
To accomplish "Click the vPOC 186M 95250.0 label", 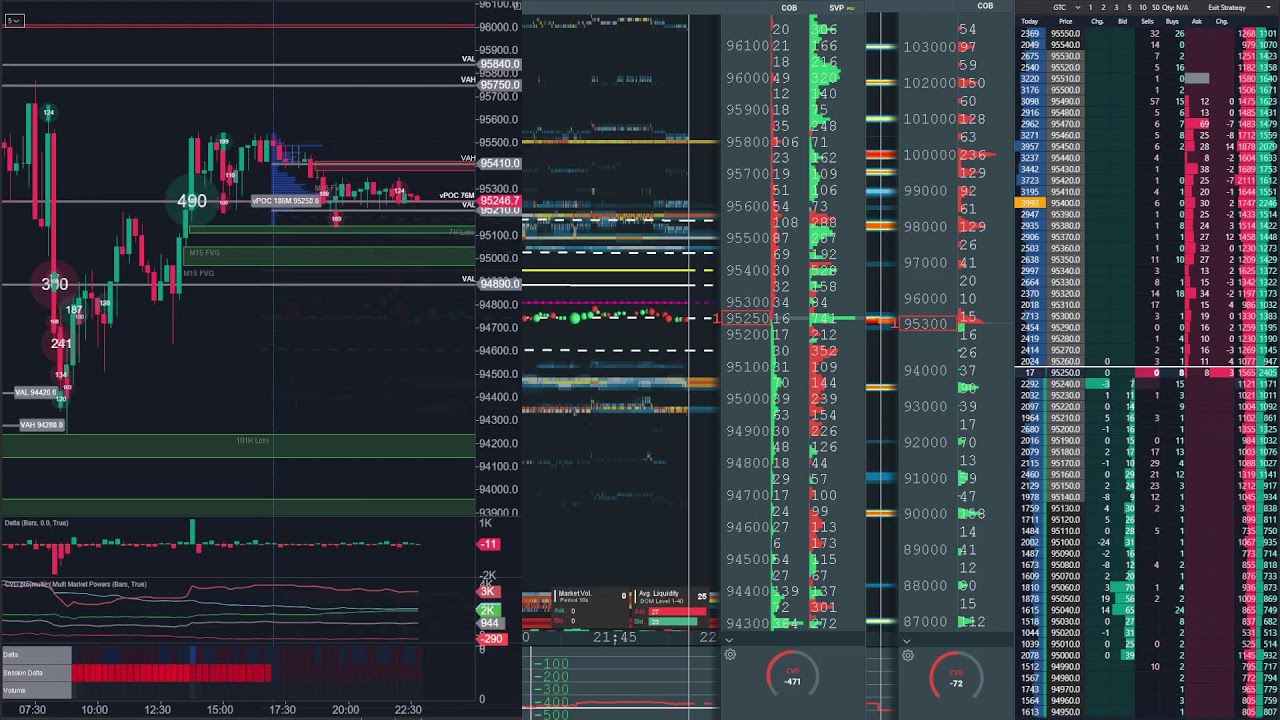I will [285, 201].
